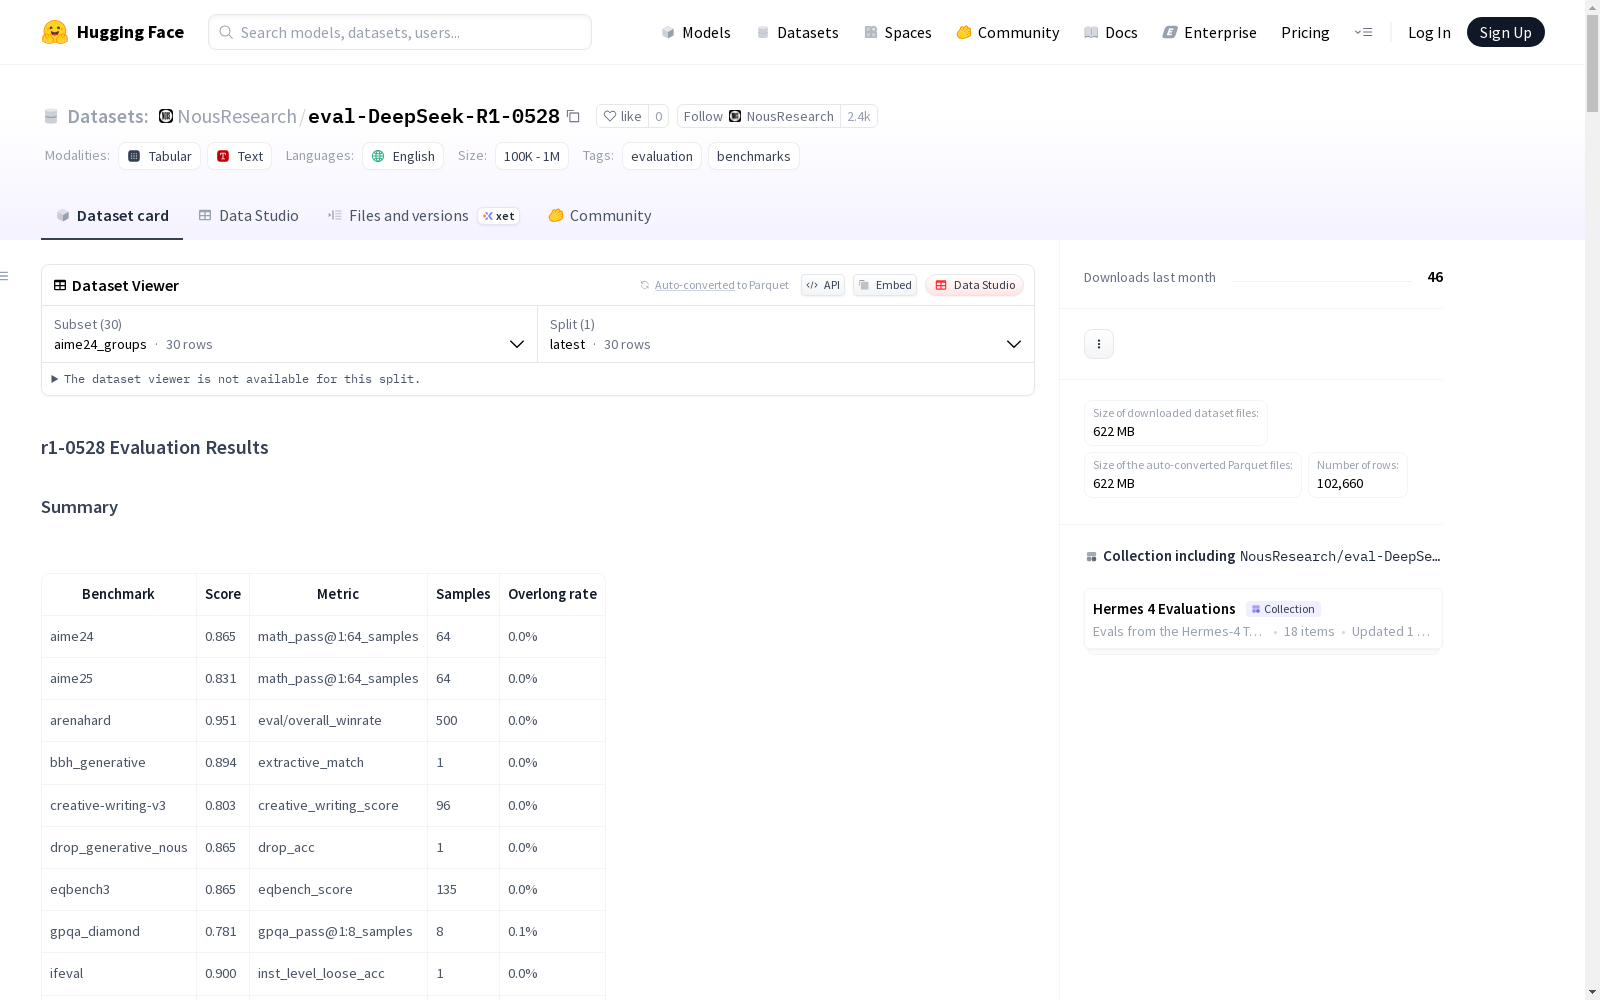1600x1000 pixels.
Task: Switch to the Dataset card tab
Action: pos(112,216)
